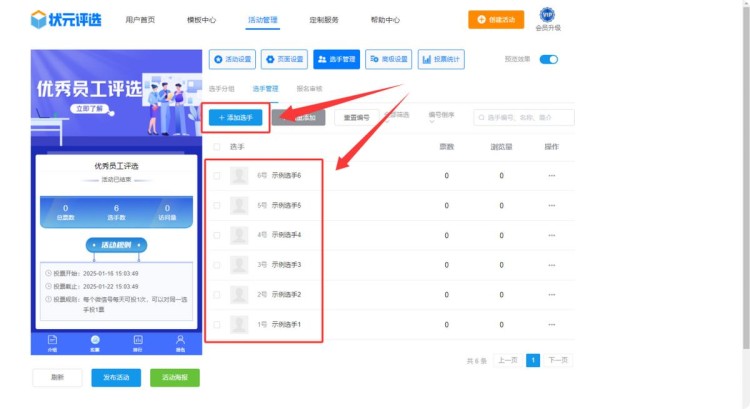This screenshot has height=409, width=750.
Task: Expand operations menu for 示例选手2
Action: click(551, 295)
